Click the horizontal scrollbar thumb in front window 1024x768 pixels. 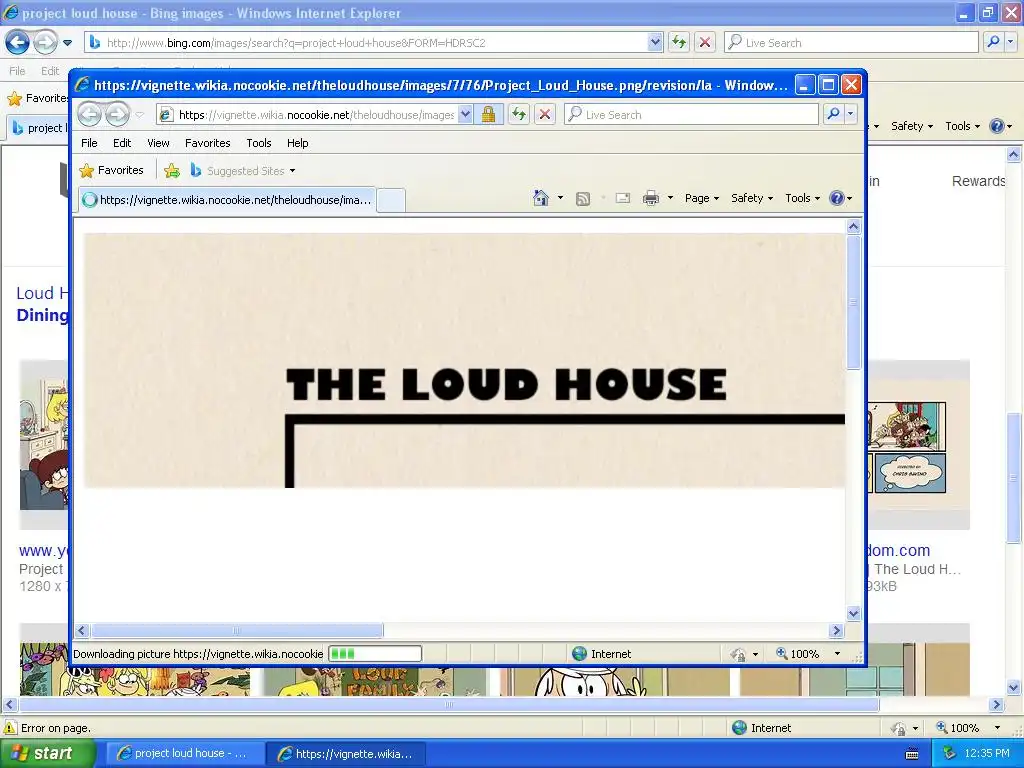point(237,631)
